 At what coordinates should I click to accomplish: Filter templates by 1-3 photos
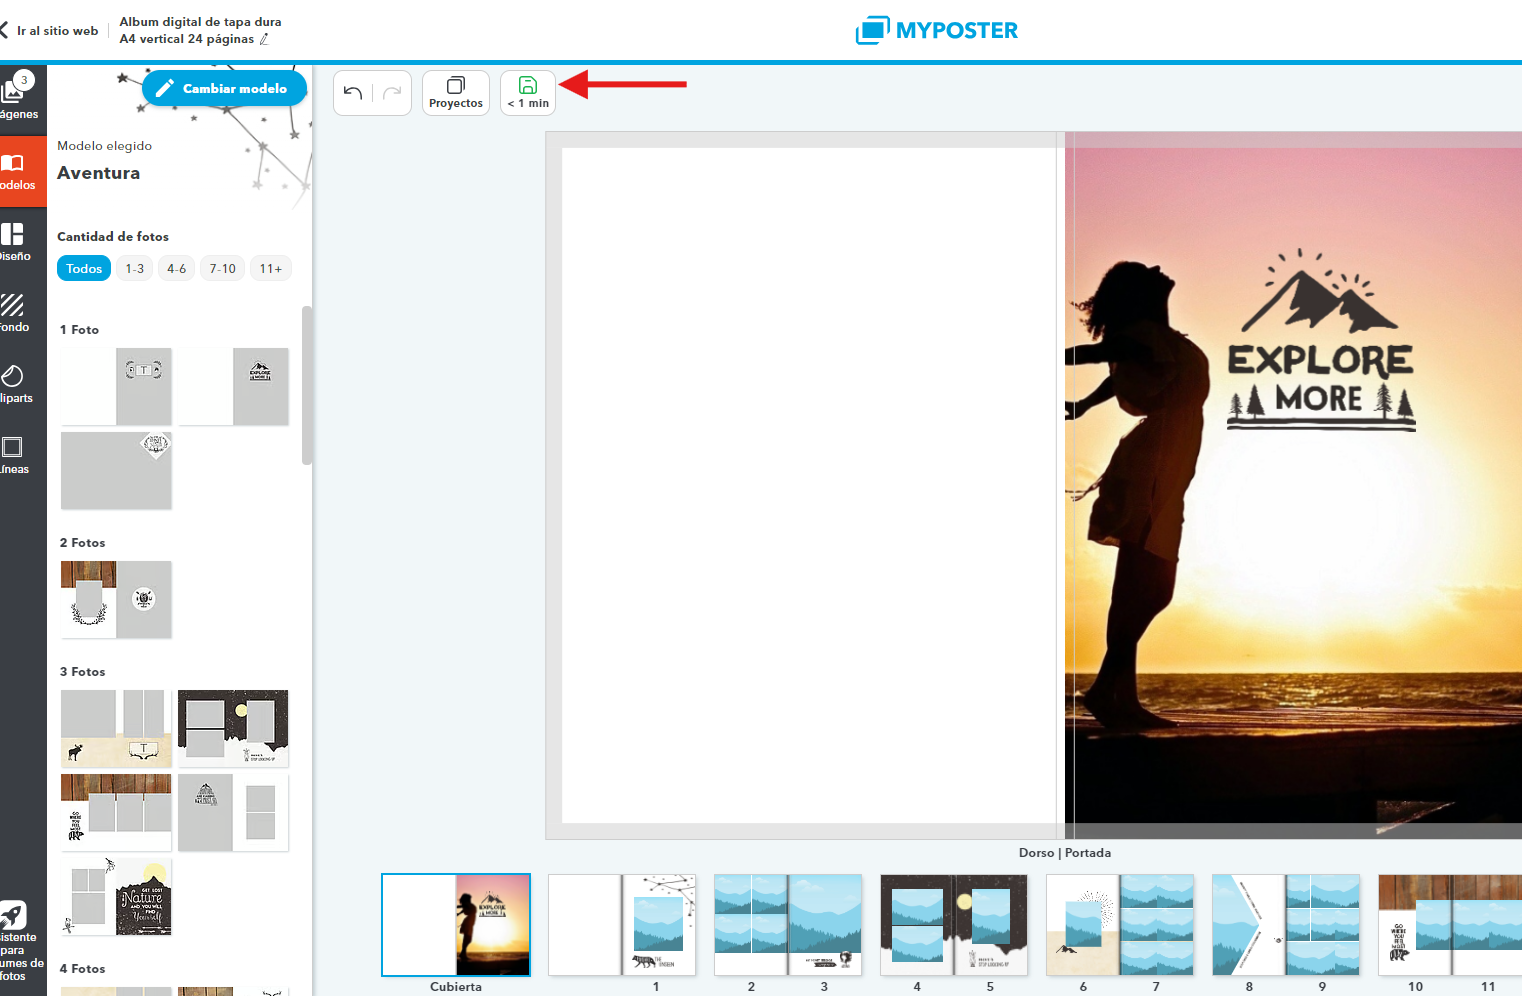pos(135,269)
